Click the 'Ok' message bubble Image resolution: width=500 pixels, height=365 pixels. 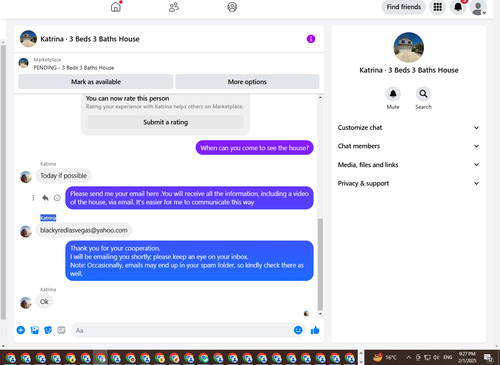click(x=44, y=302)
